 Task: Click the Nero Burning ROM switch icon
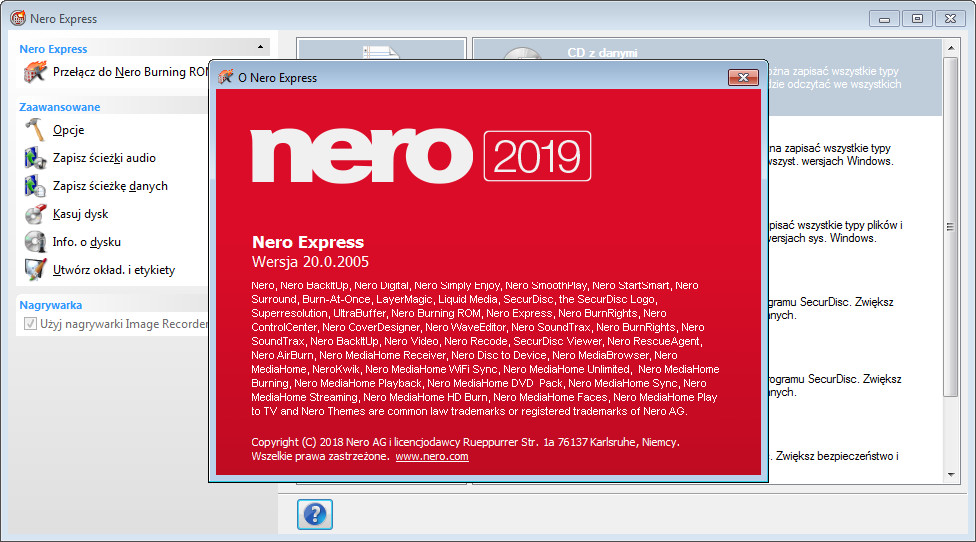pyautogui.click(x=35, y=72)
